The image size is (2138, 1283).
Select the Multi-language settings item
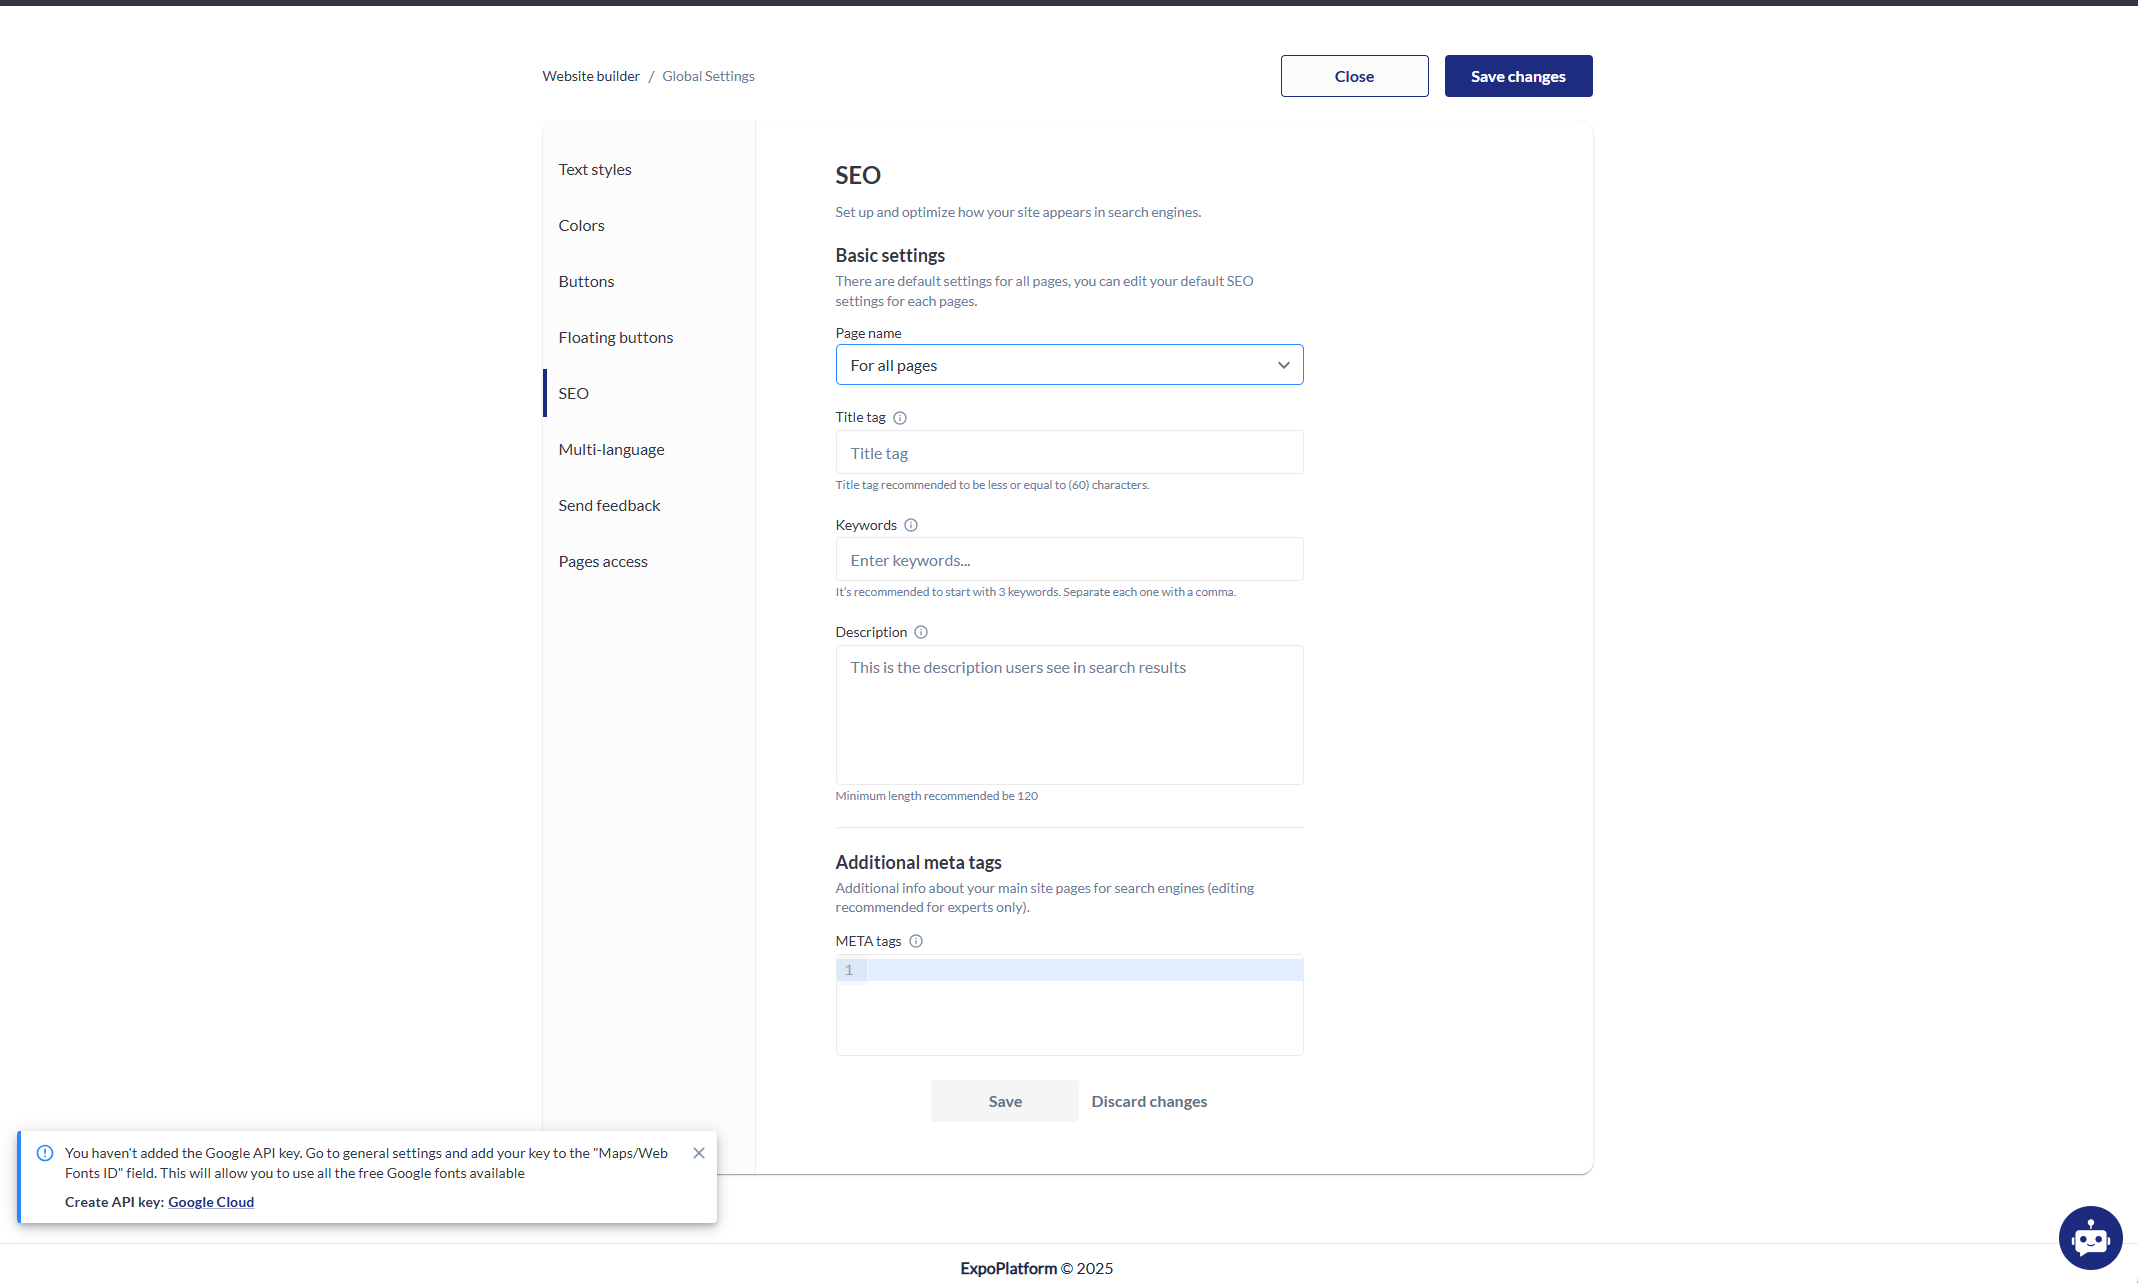[x=611, y=450]
